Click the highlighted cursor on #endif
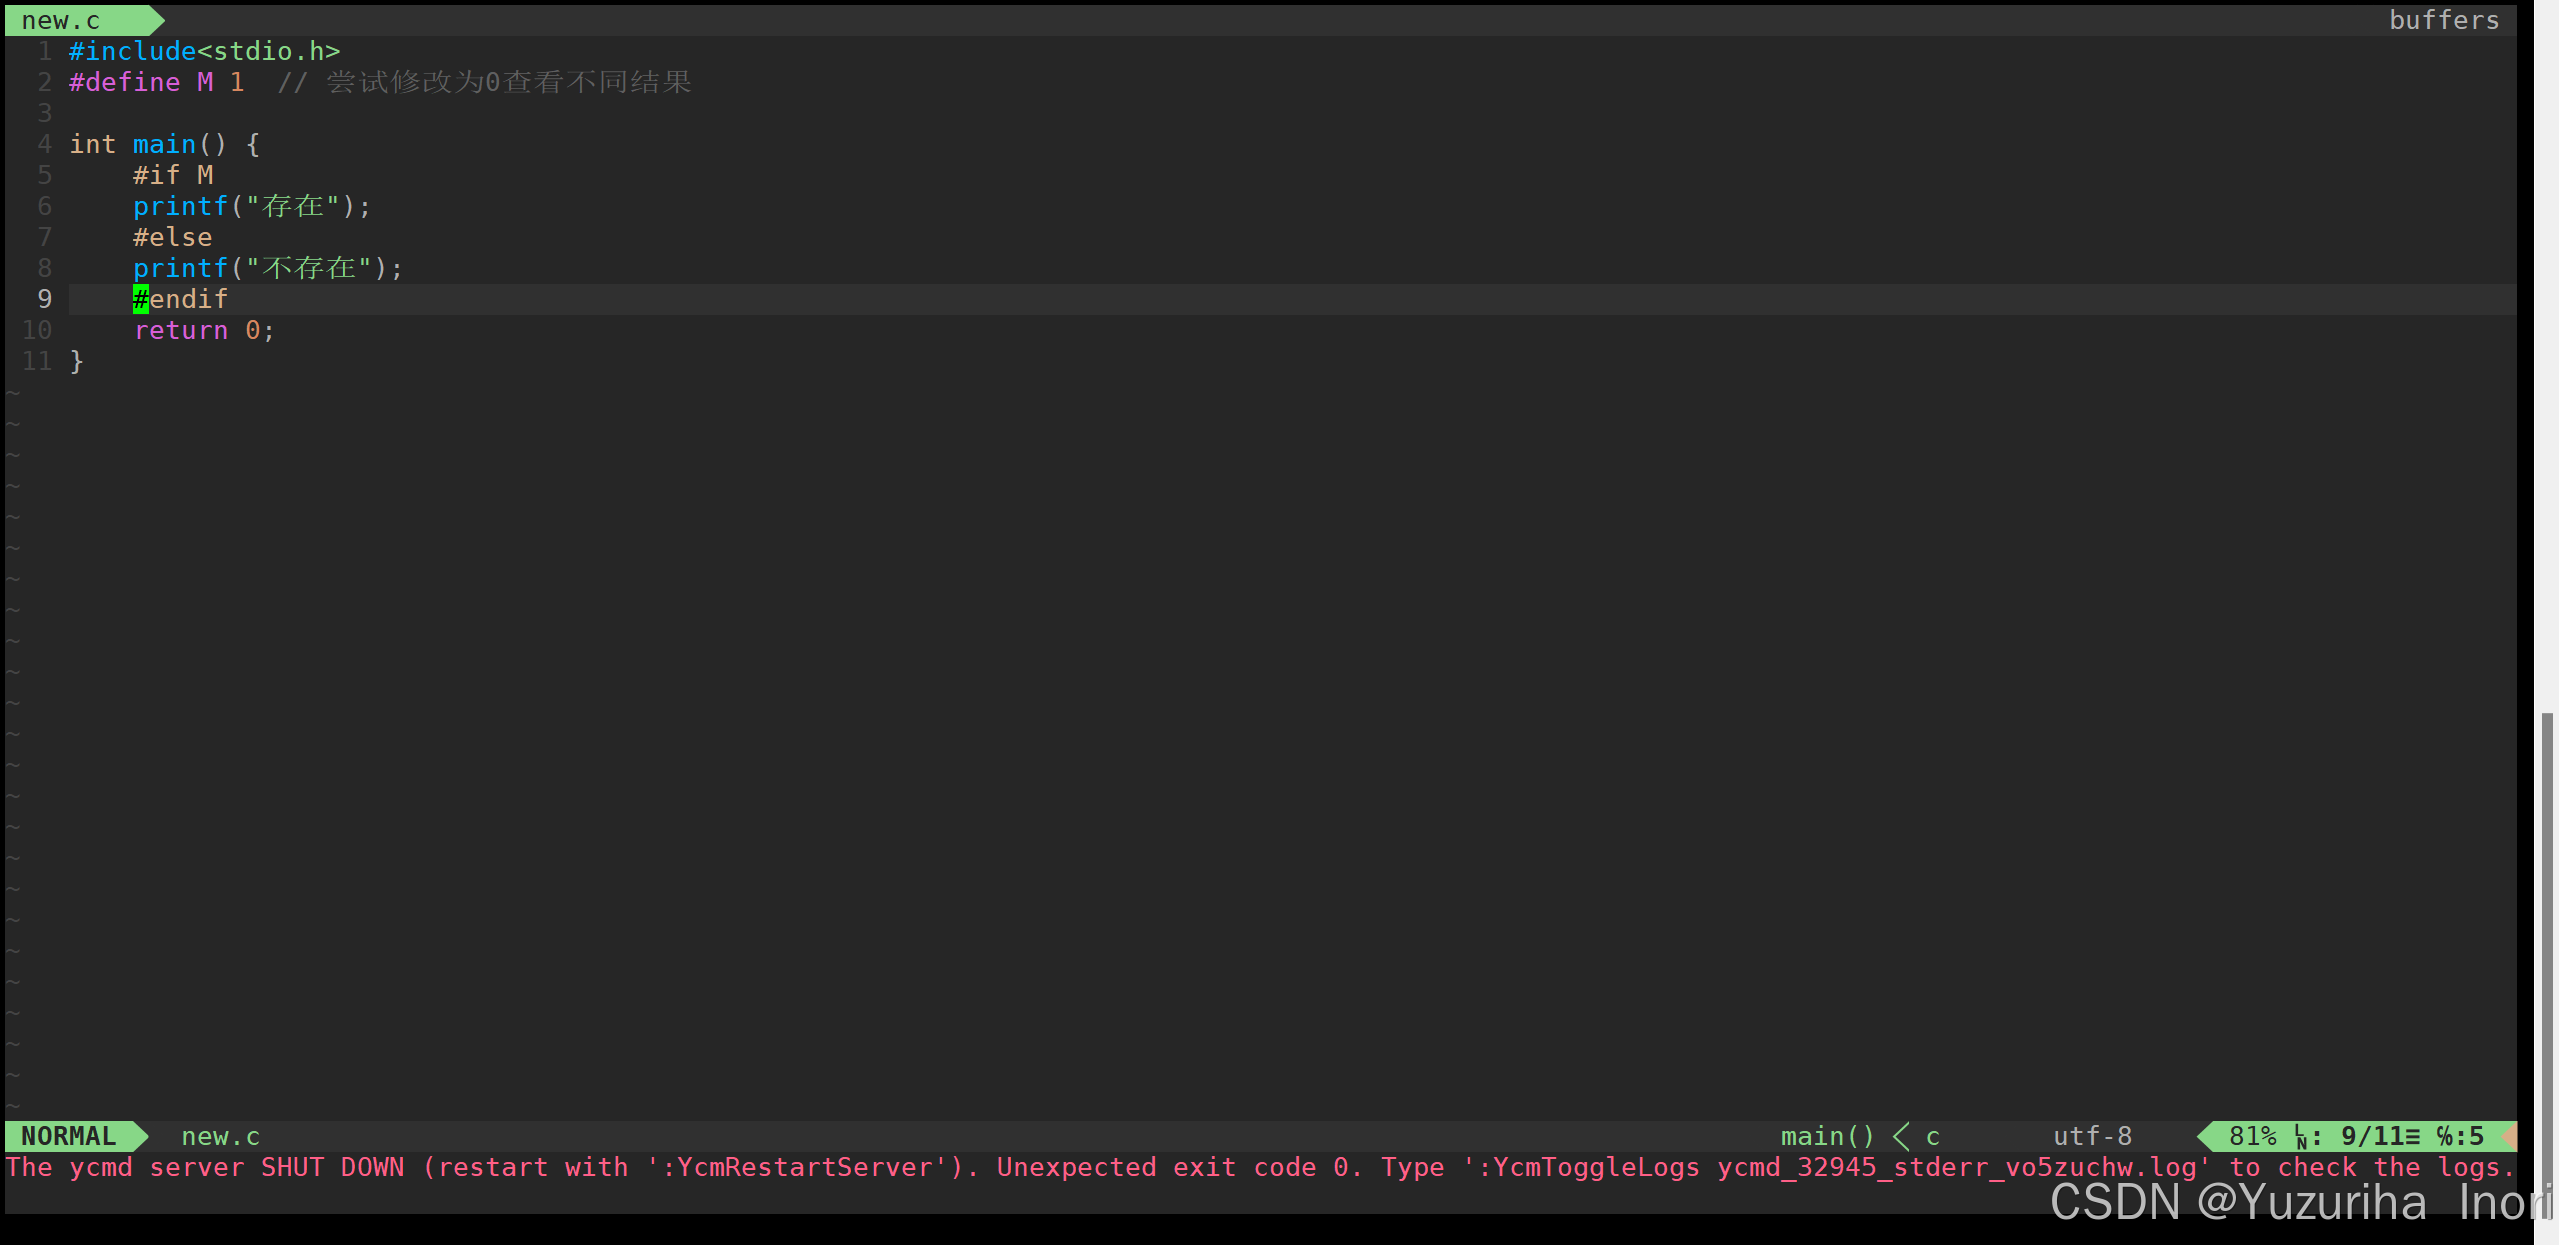This screenshot has width=2559, height=1245. 141,299
